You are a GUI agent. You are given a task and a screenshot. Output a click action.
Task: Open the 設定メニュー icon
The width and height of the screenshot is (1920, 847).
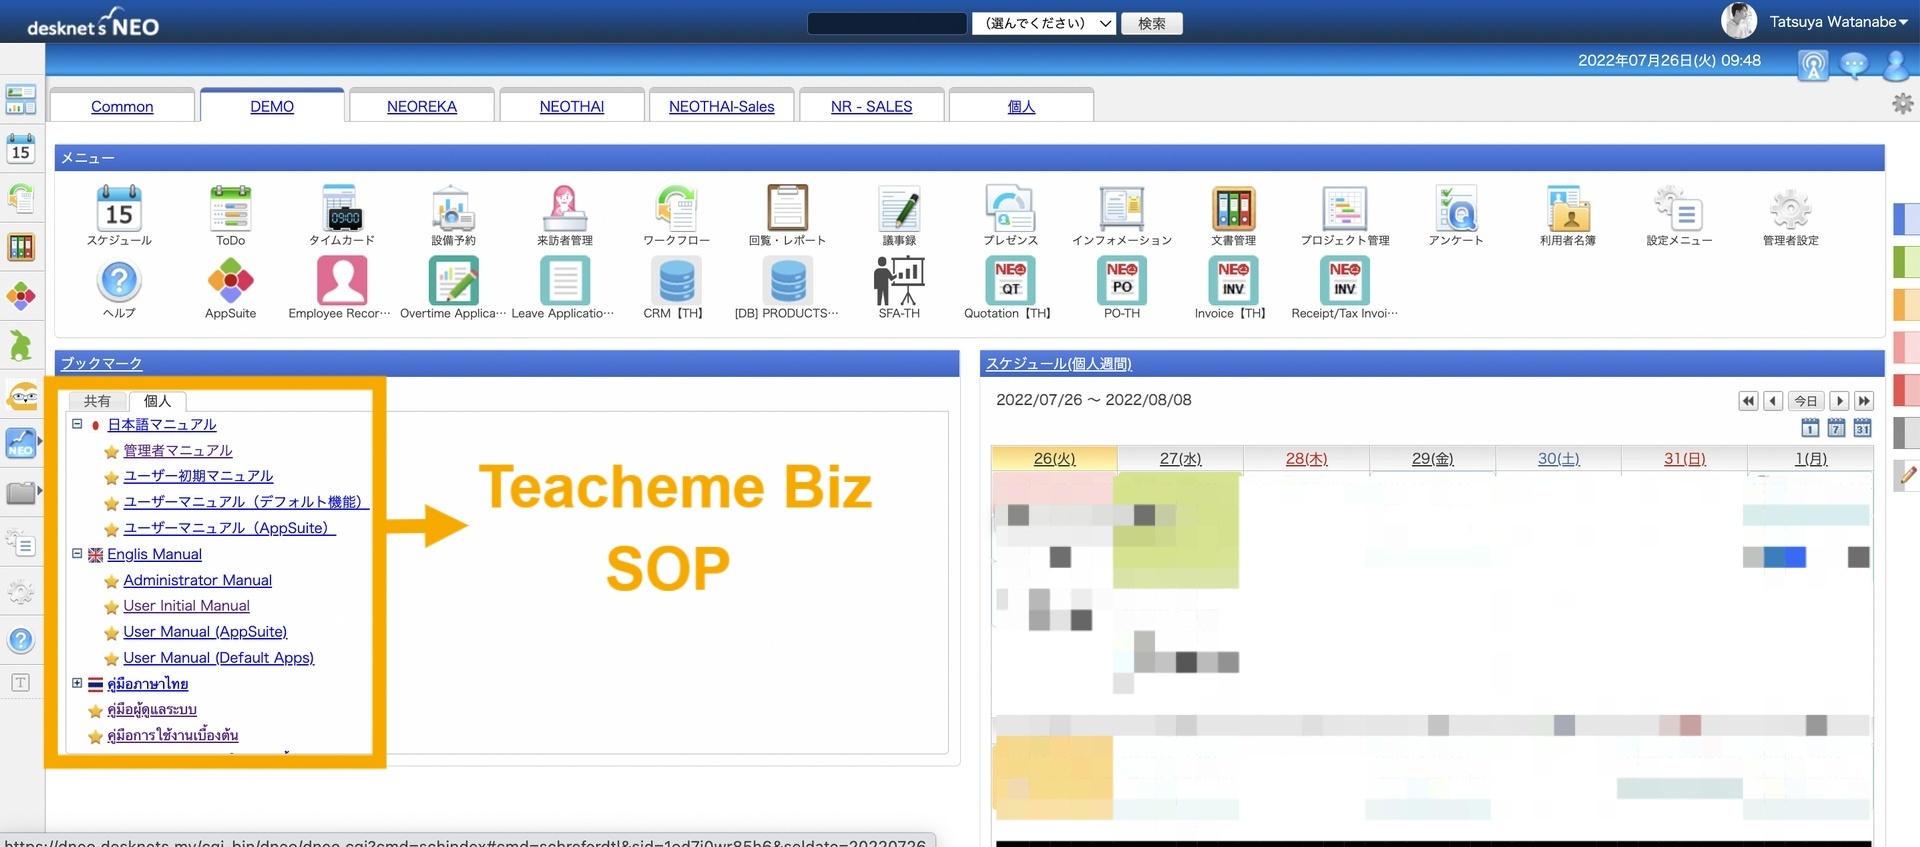[x=1679, y=207]
